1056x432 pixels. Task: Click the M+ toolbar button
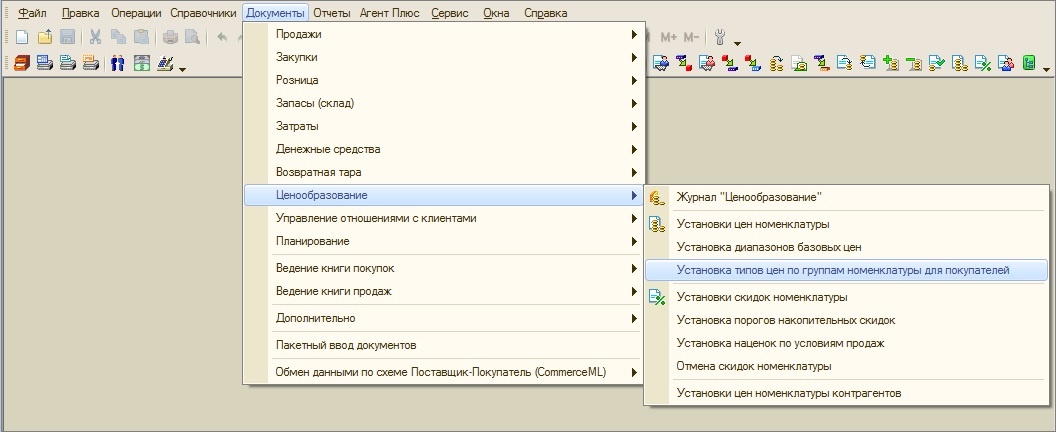669,37
